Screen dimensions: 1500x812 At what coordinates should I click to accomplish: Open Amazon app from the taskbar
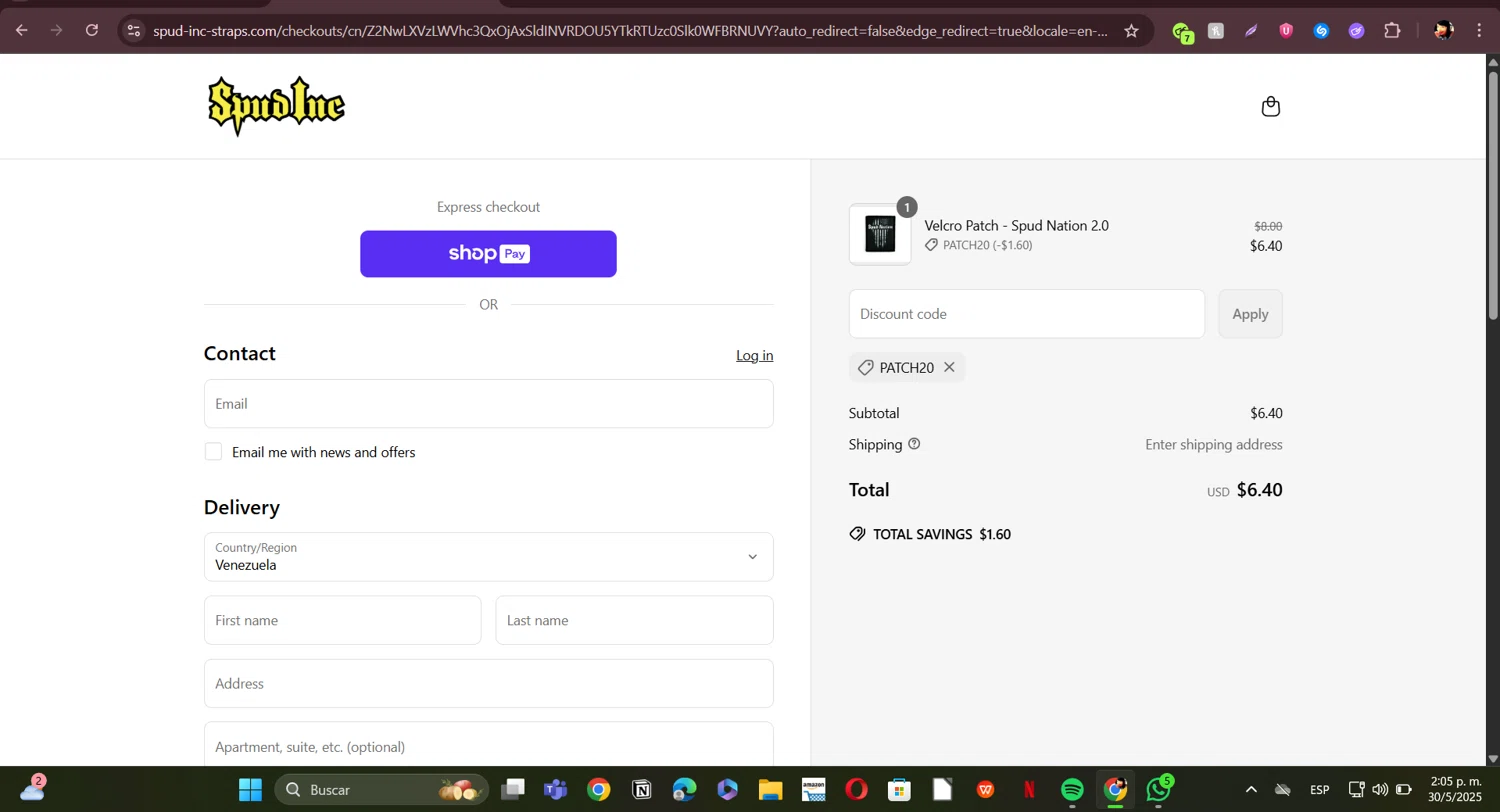pyautogui.click(x=813, y=790)
